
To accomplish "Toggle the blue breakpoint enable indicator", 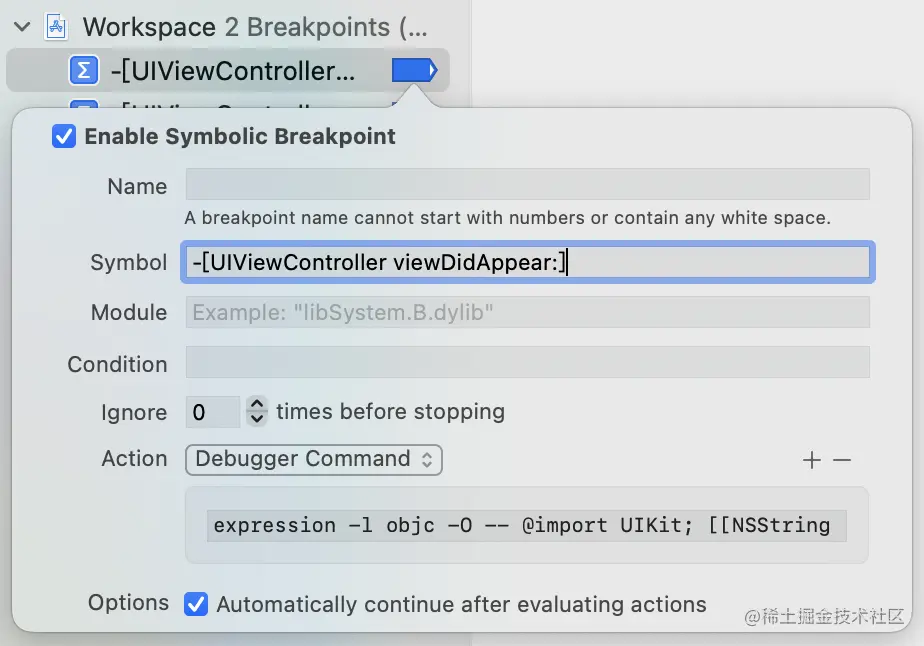I will [414, 71].
